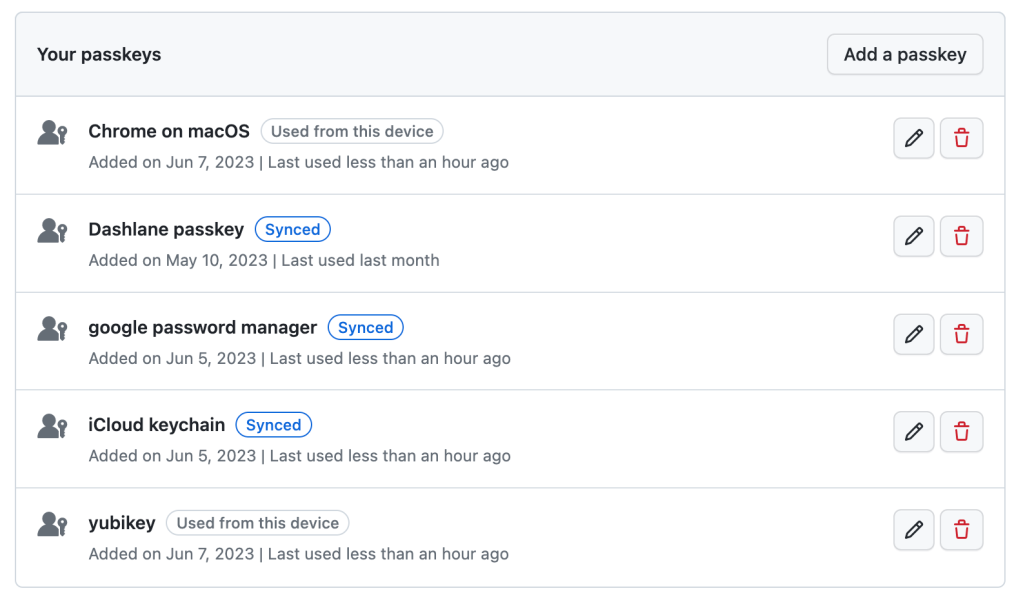Edit the yubikey passkey
Viewport: 1023px width, 604px height.
tap(913, 530)
